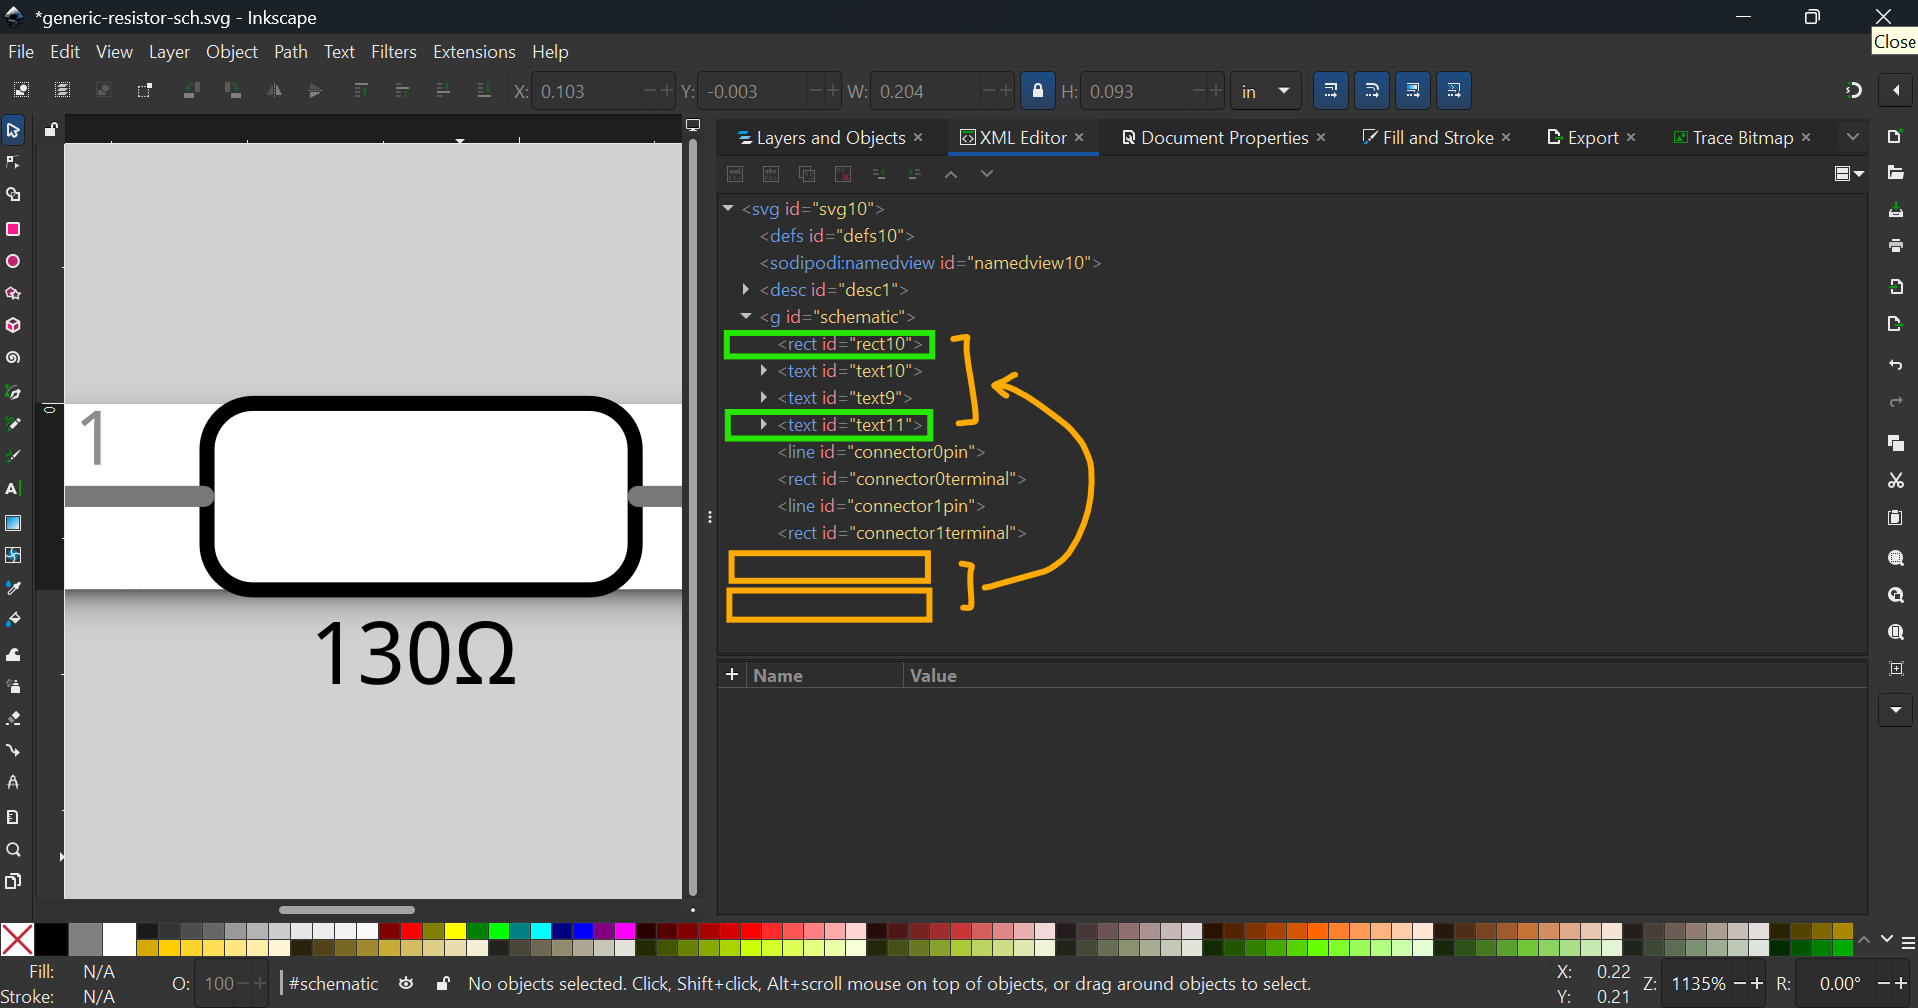This screenshot has height=1008, width=1918.
Task: Click the Print icon in right toolbar
Action: coord(1895,246)
